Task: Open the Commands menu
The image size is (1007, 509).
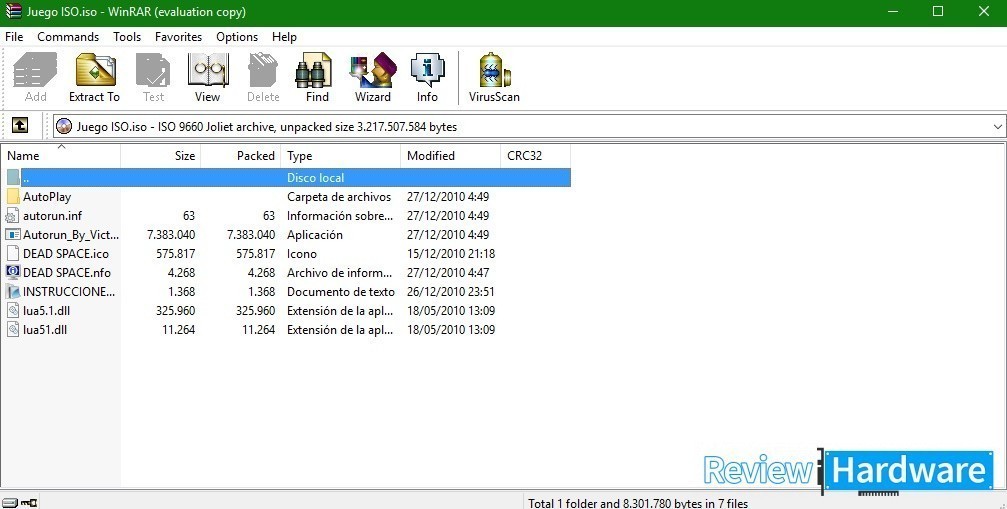Action: 68,37
